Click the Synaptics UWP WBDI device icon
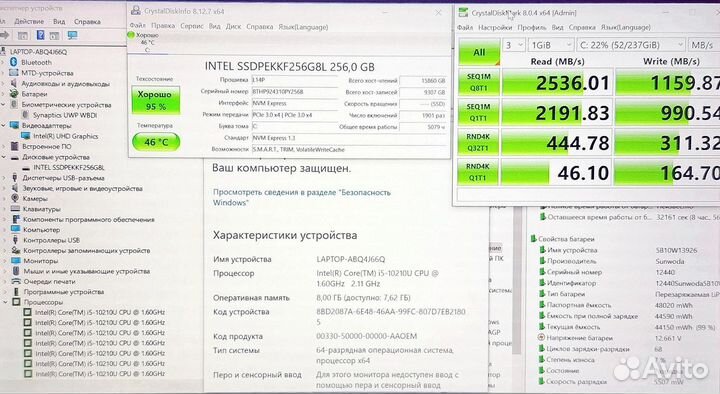The height and width of the screenshot is (394, 720). (26, 115)
